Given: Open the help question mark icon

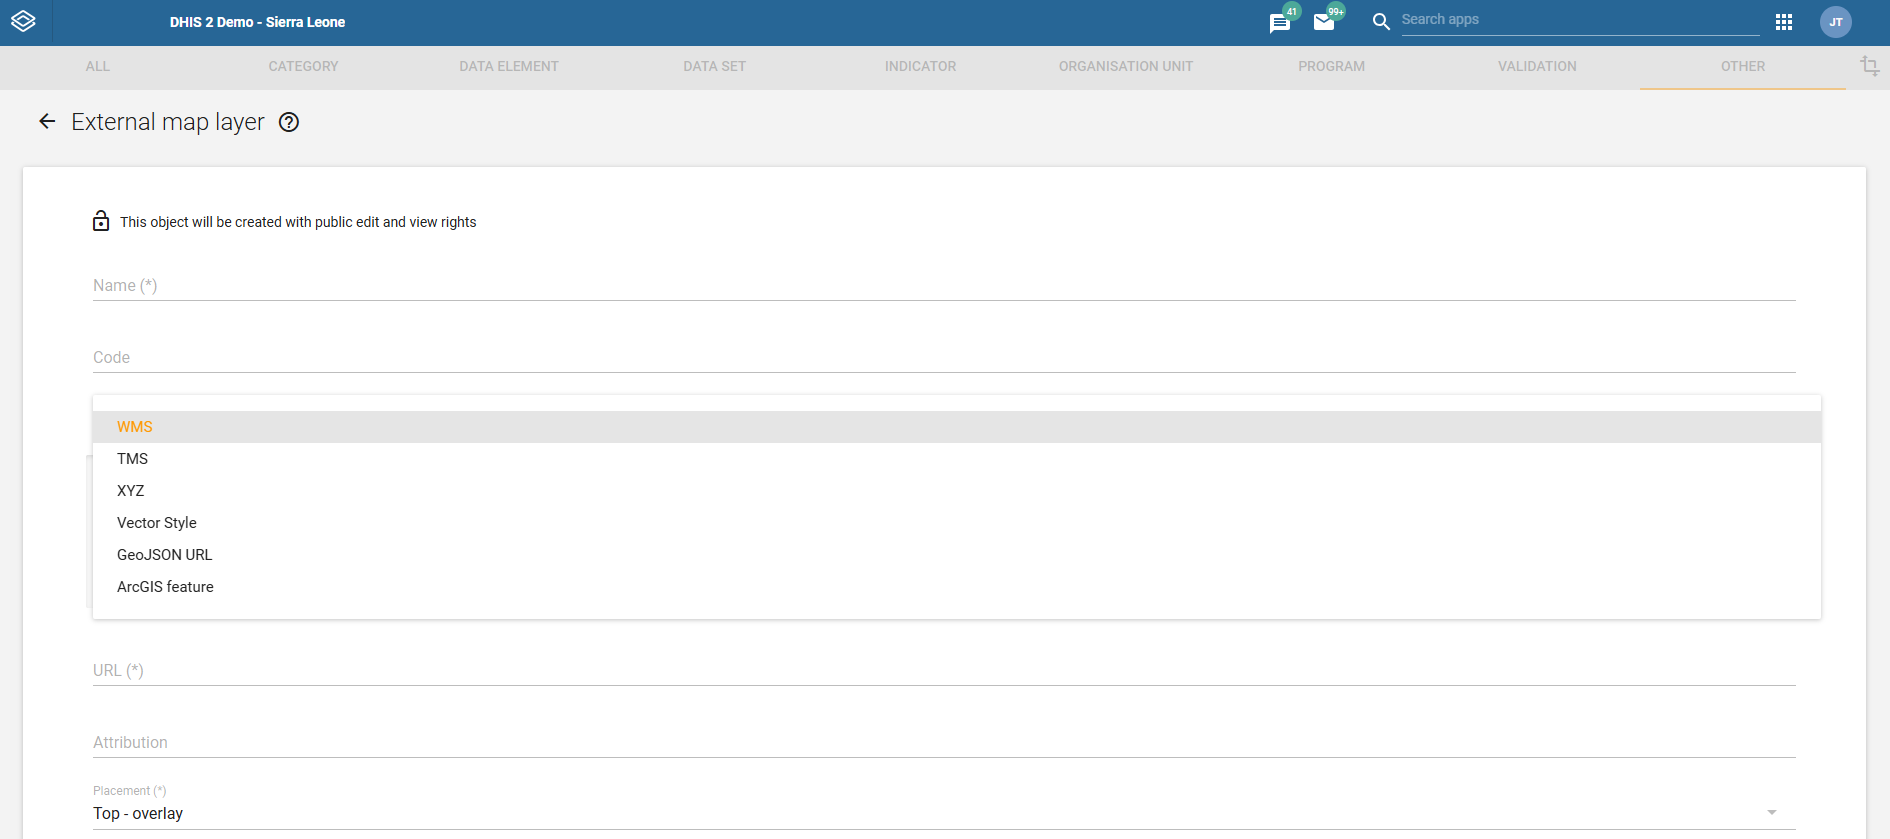Looking at the screenshot, I should click(289, 122).
